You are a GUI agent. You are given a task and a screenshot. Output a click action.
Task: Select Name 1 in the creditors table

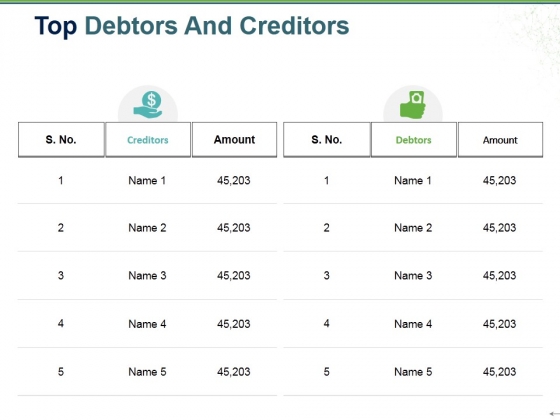pos(147,180)
